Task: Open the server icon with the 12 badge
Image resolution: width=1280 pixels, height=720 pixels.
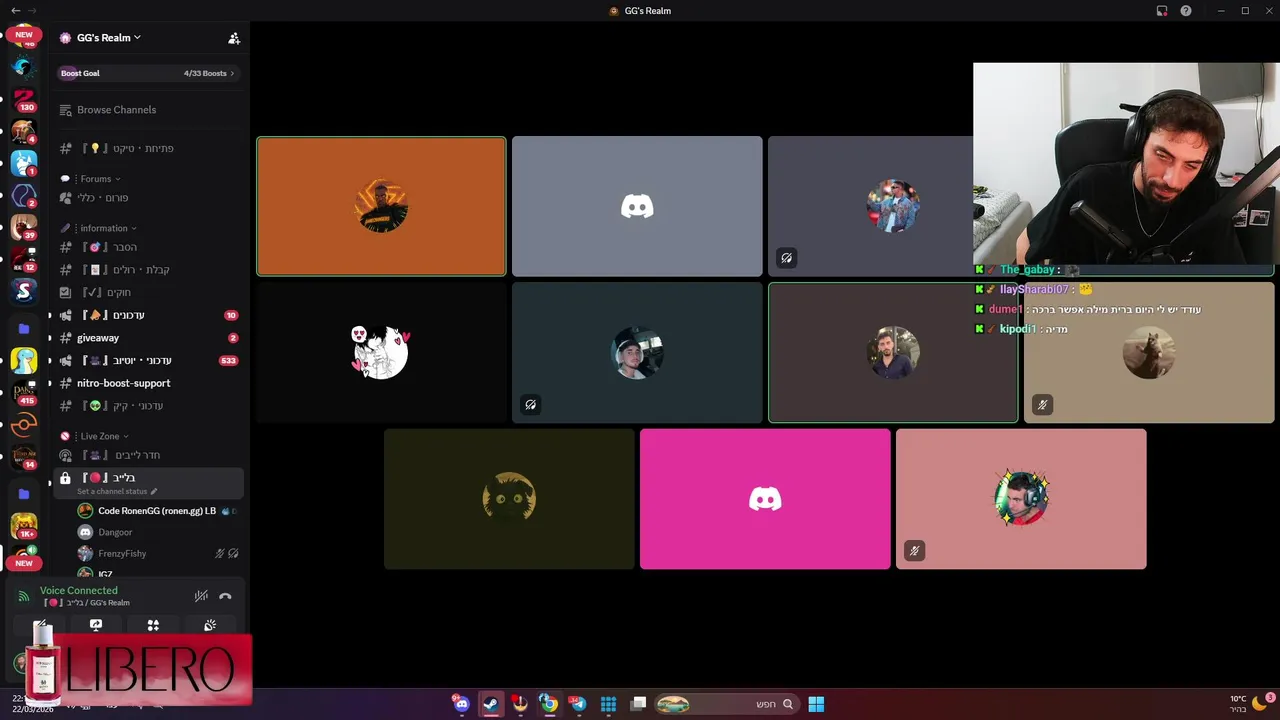Action: (x=24, y=259)
